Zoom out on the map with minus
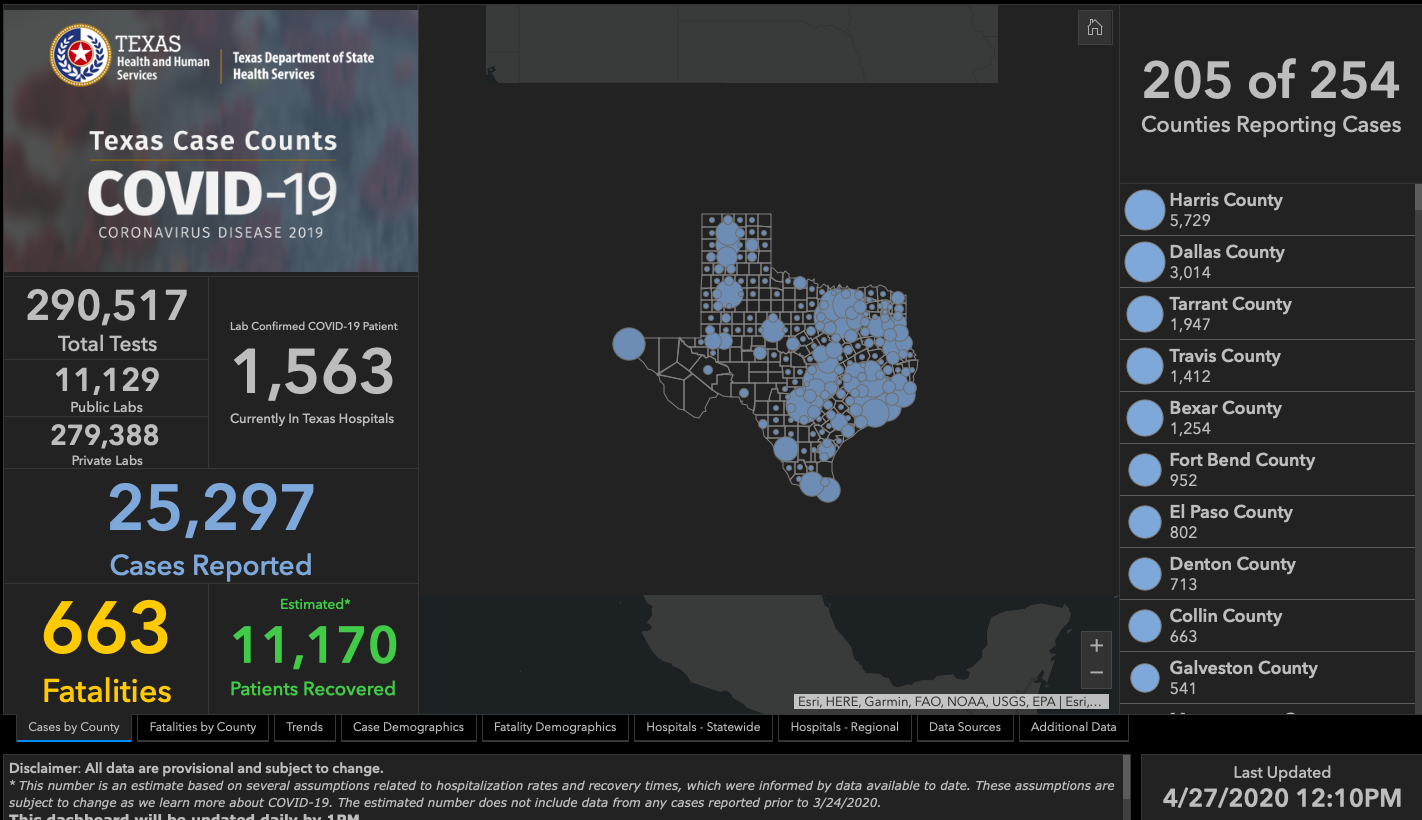The image size is (1422, 820). tap(1096, 673)
